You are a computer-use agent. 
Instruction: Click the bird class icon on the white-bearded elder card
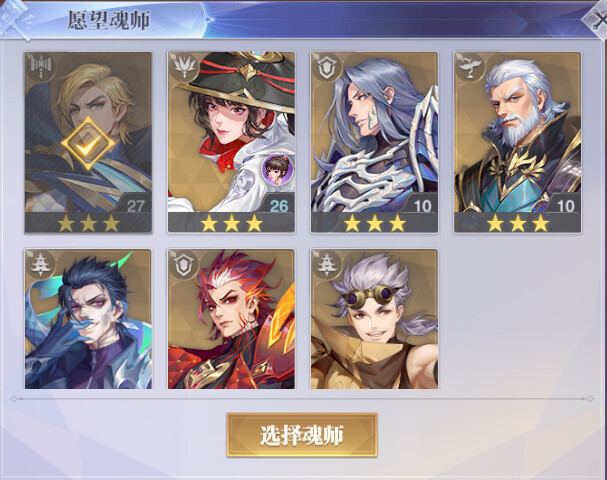click(470, 67)
